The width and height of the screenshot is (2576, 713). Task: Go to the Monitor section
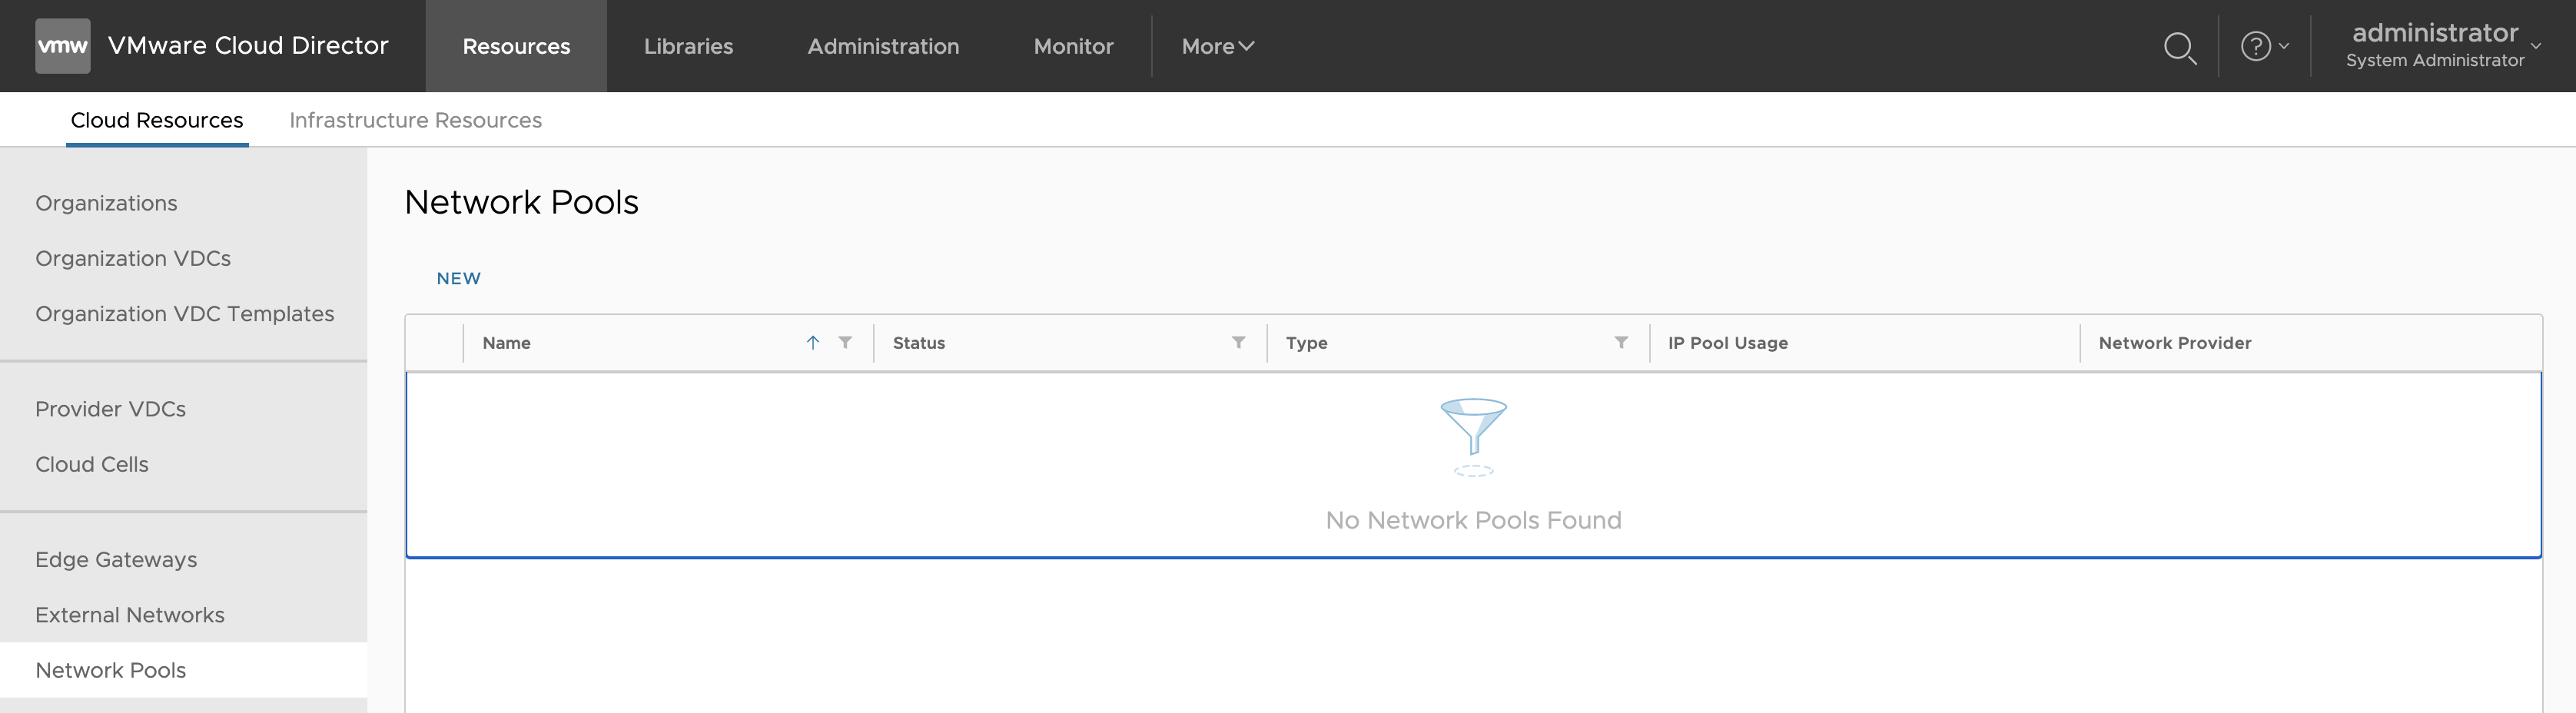(x=1072, y=46)
